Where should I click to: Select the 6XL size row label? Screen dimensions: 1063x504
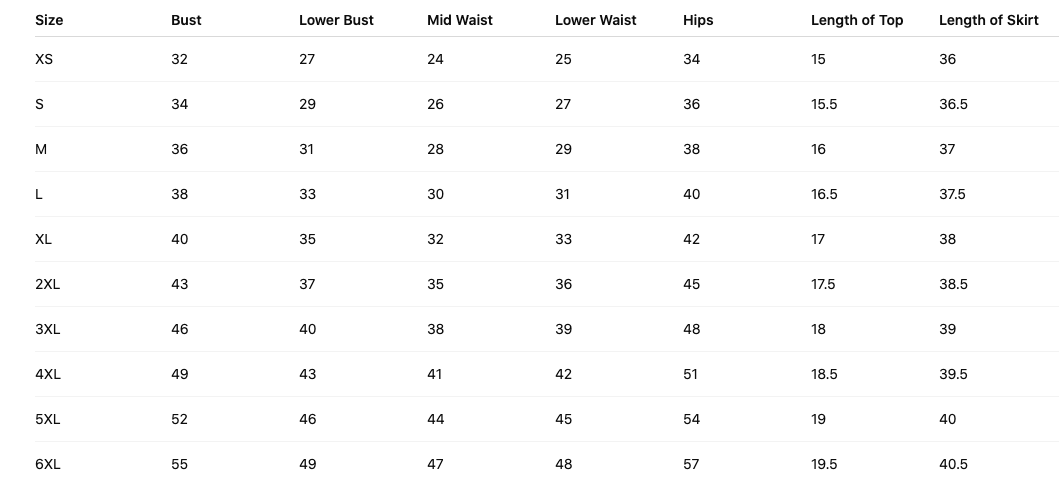(48, 464)
